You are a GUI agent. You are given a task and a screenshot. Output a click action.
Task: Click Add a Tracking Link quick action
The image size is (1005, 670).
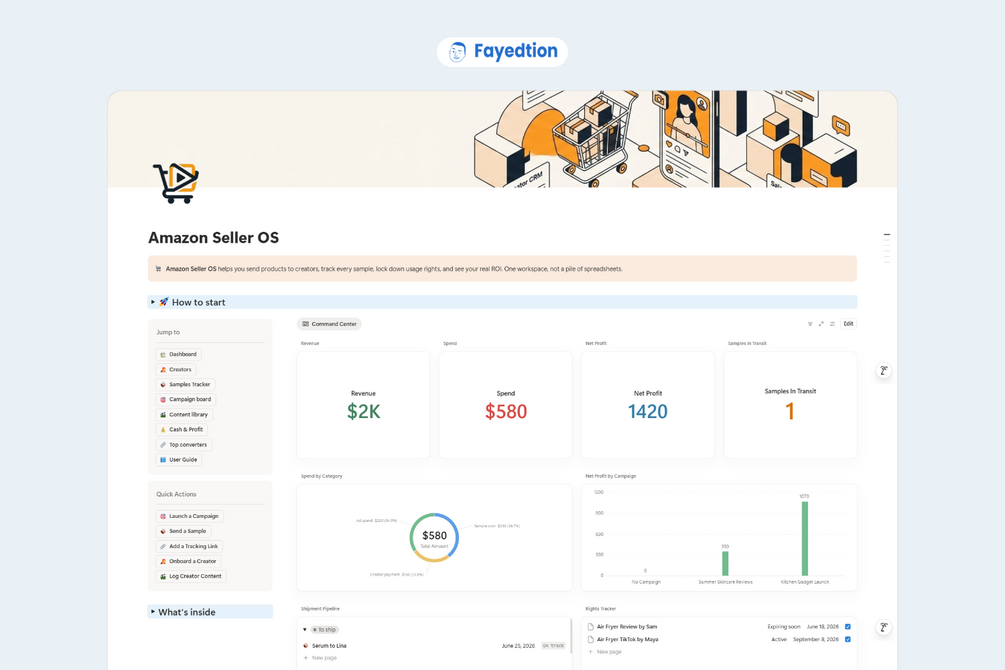pyautogui.click(x=189, y=546)
